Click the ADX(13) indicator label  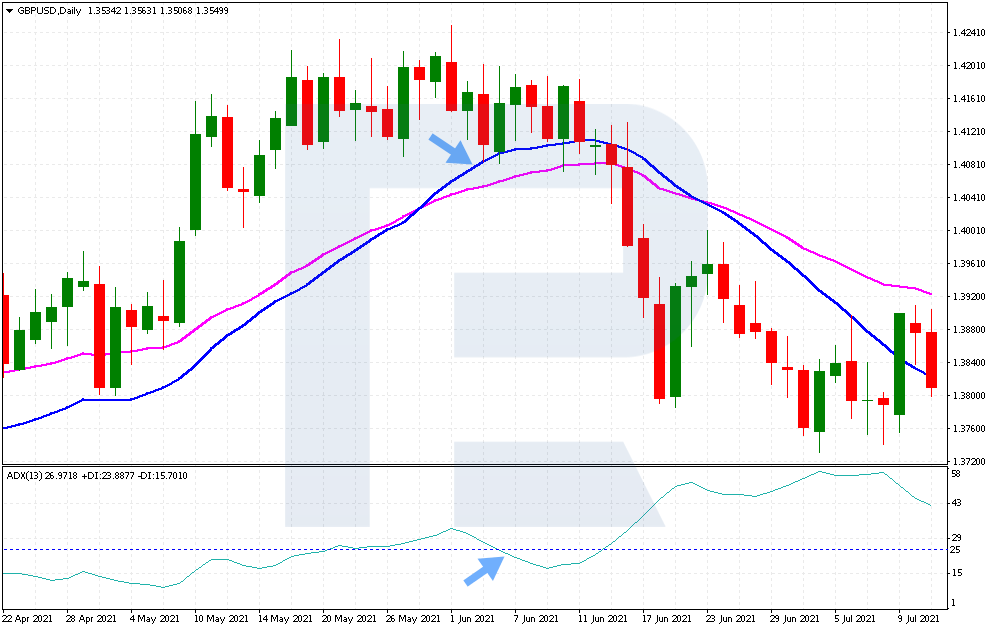[x=28, y=475]
